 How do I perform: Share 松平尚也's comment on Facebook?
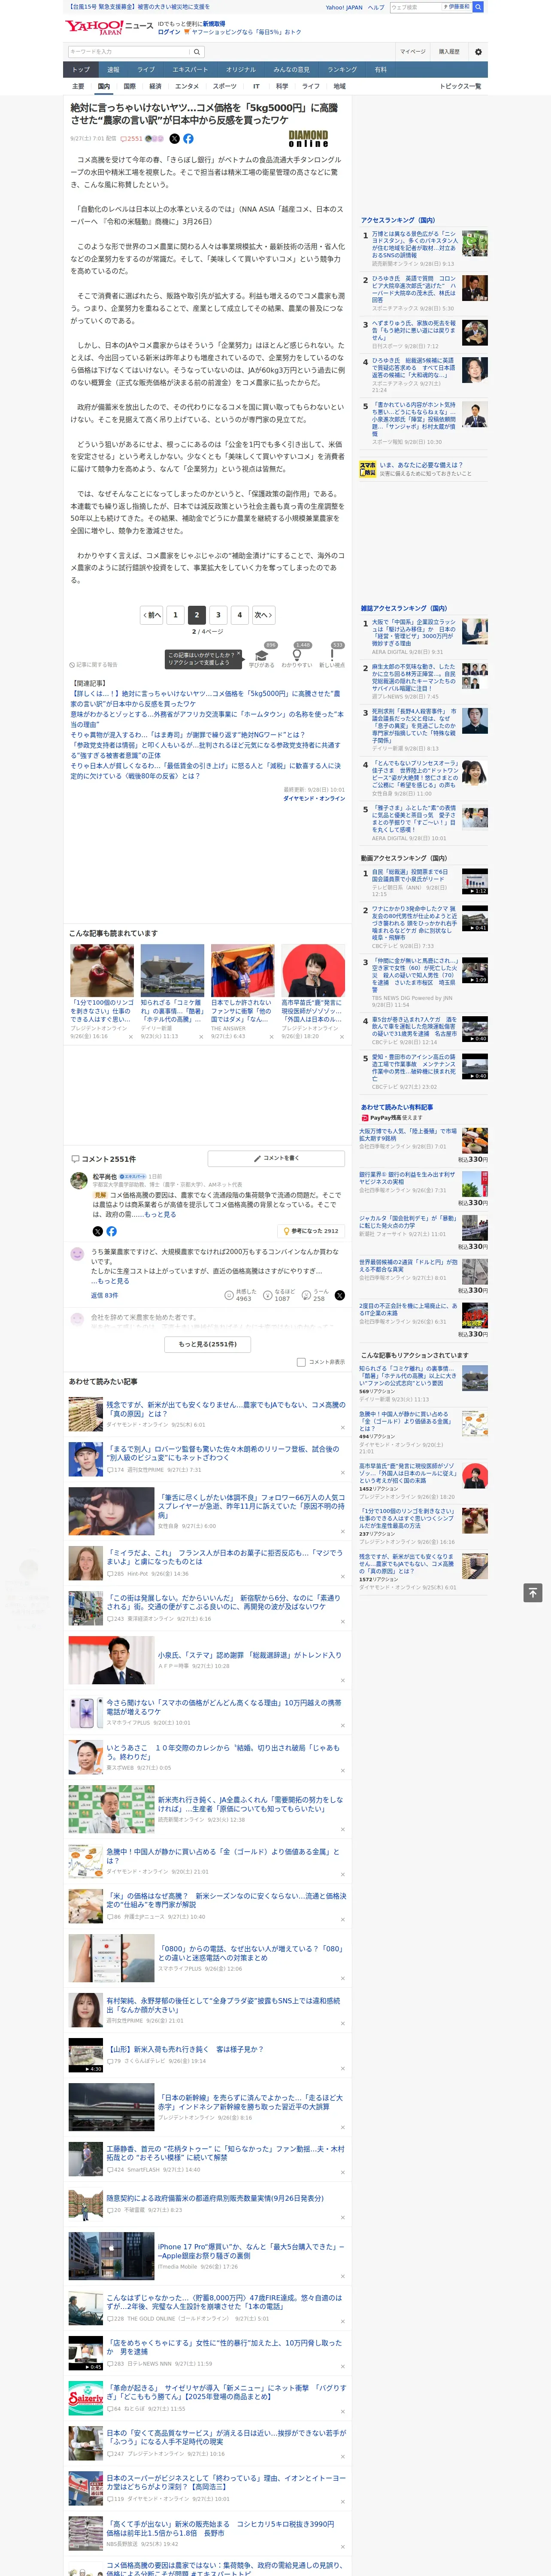click(111, 1231)
